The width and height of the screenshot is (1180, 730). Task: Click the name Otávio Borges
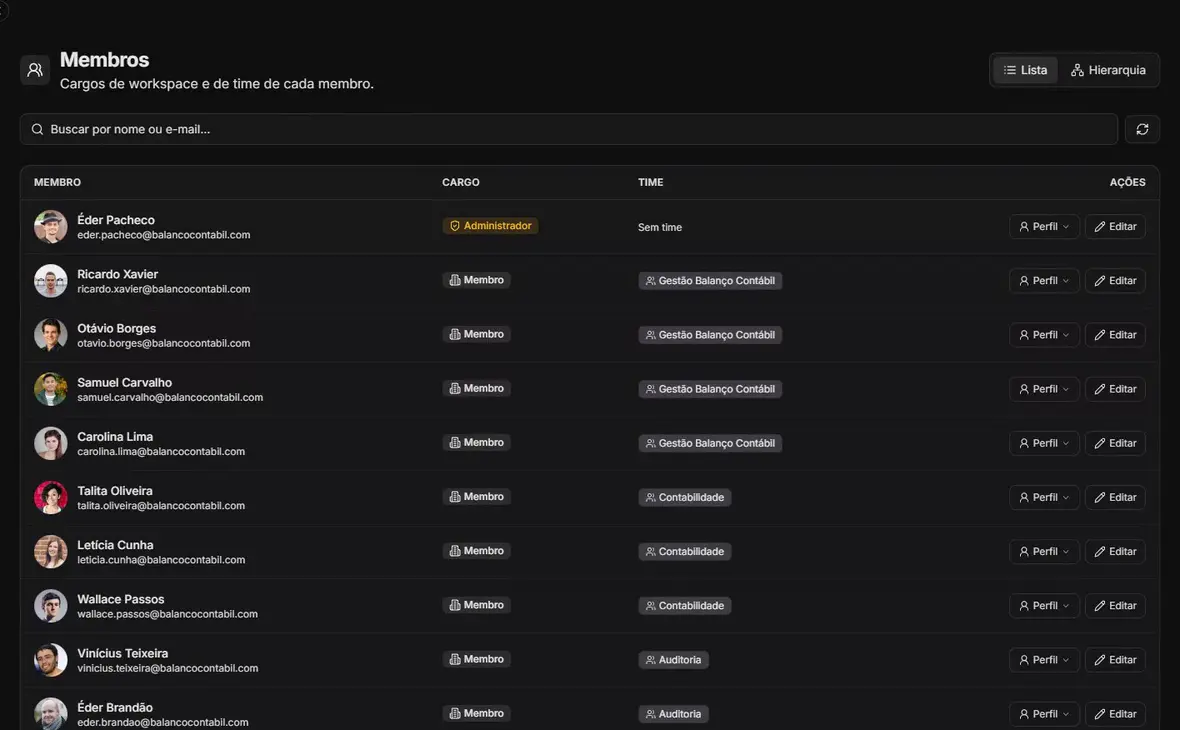pos(117,328)
